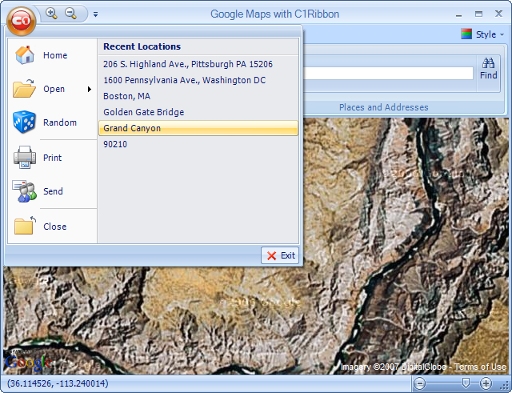Open the Open menu entry
Screen dimensions: 512x393
(x=52, y=89)
